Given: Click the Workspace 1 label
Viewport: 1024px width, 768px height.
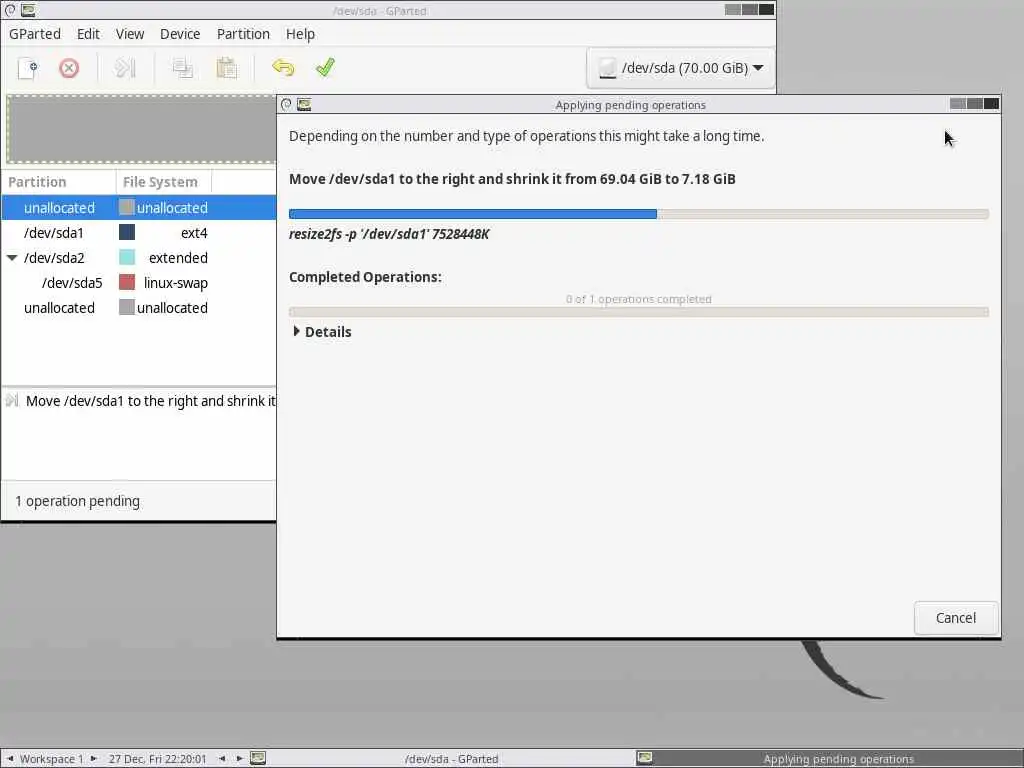Looking at the screenshot, I should (52, 758).
